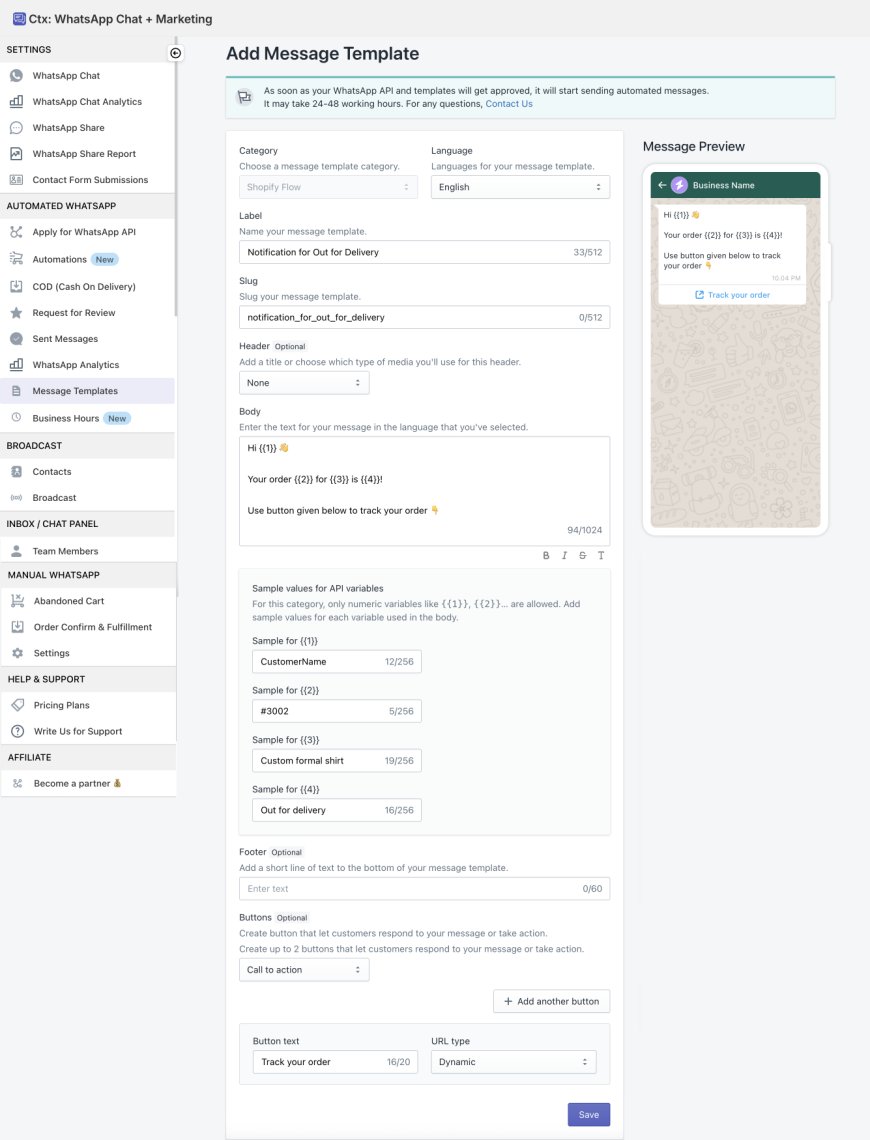
Task: Click the WhatsApp Chat sidebar icon
Action: coord(16,76)
